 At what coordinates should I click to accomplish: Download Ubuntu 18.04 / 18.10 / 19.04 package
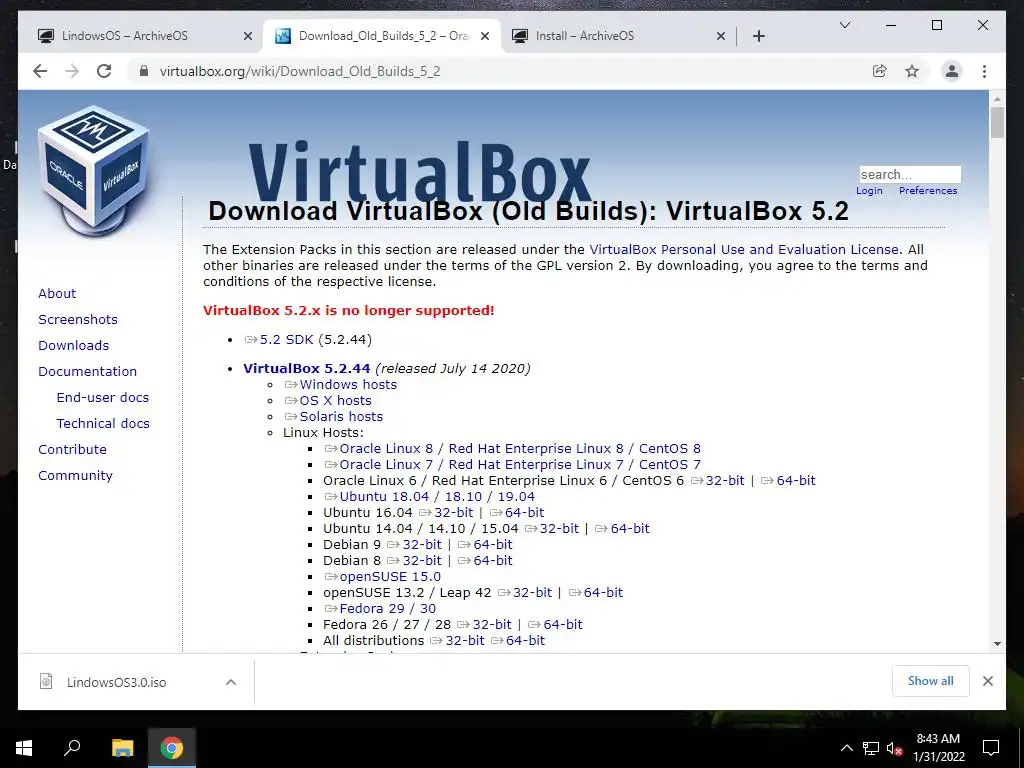(x=430, y=496)
